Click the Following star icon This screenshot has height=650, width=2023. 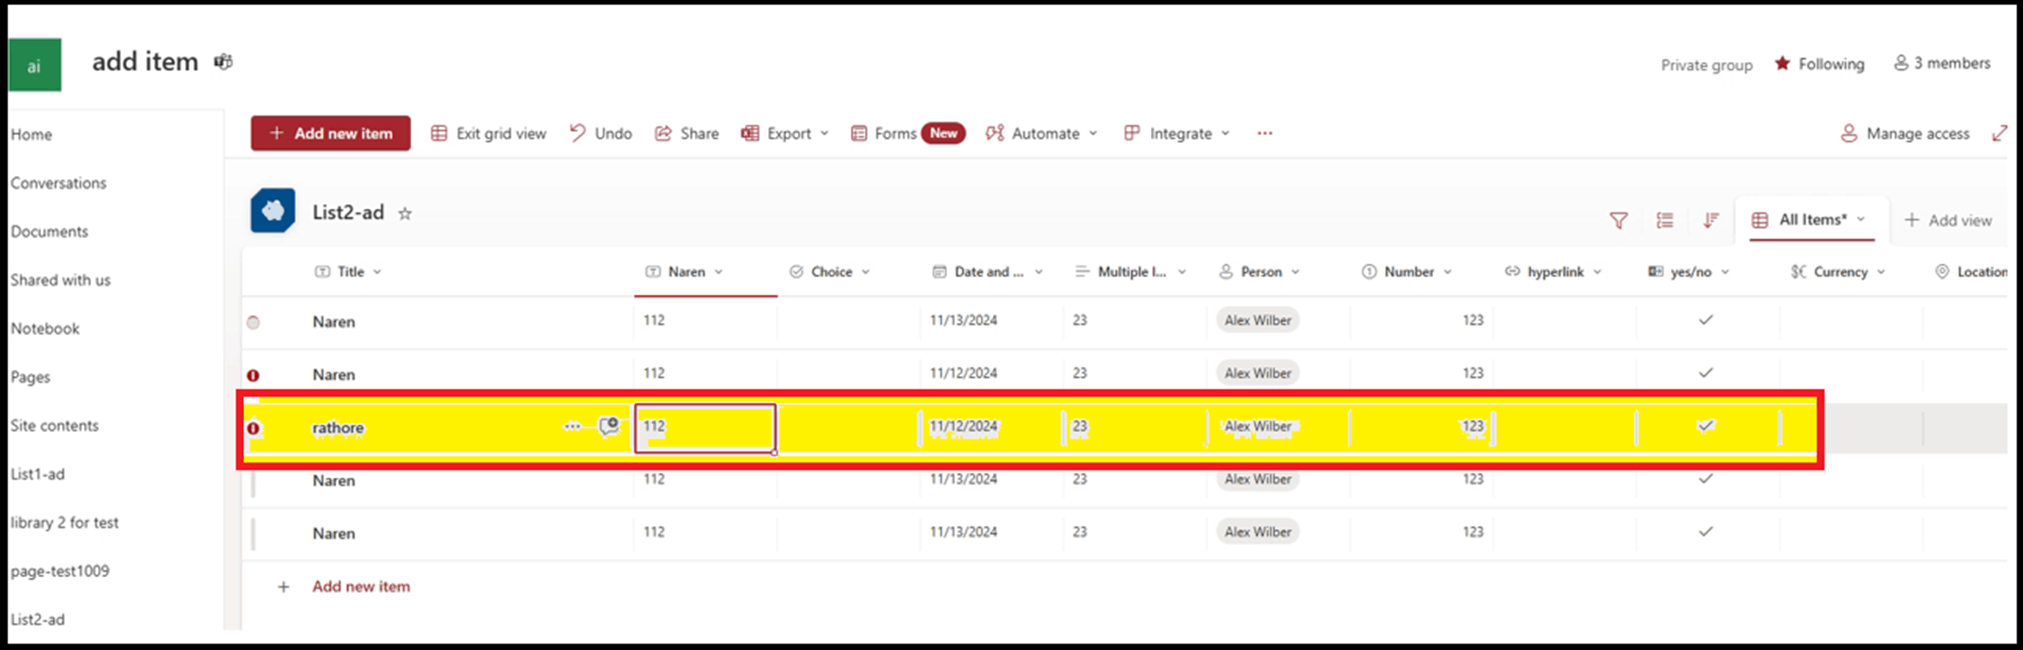[1782, 64]
